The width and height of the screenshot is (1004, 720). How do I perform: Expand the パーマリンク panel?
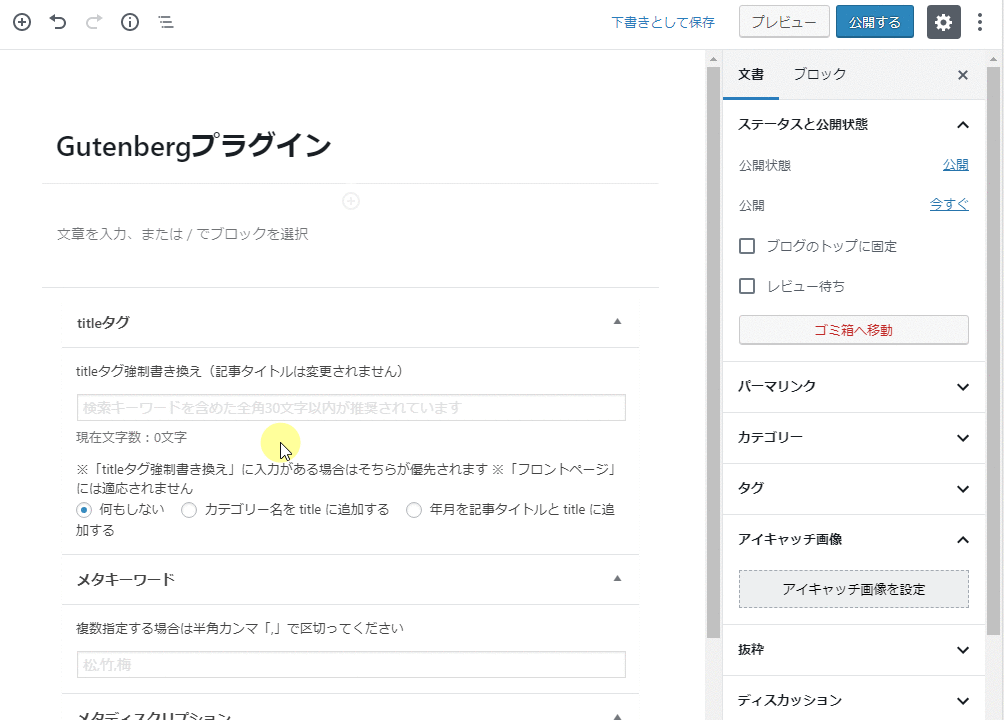(854, 386)
